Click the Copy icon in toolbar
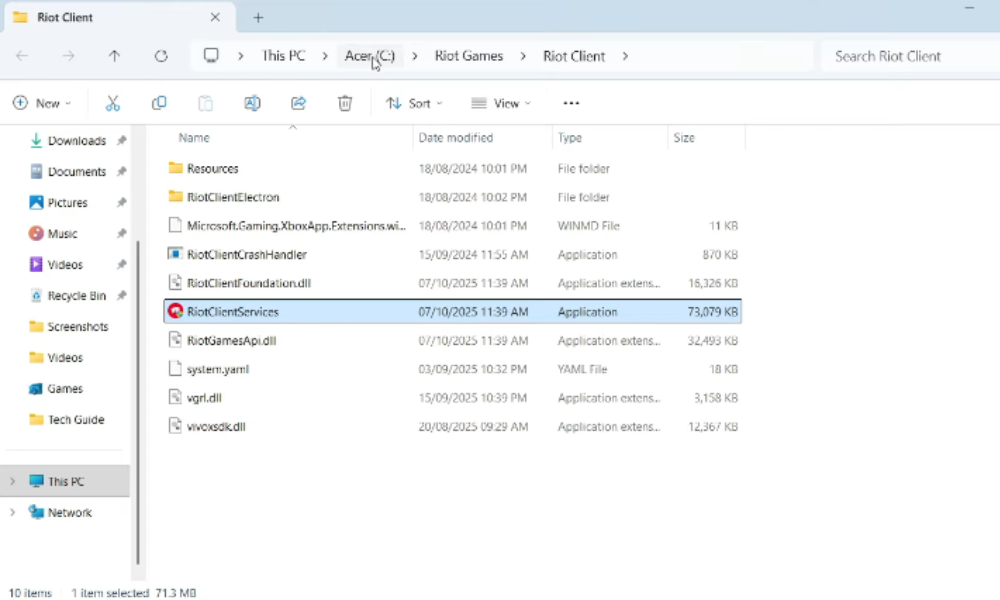 (159, 103)
